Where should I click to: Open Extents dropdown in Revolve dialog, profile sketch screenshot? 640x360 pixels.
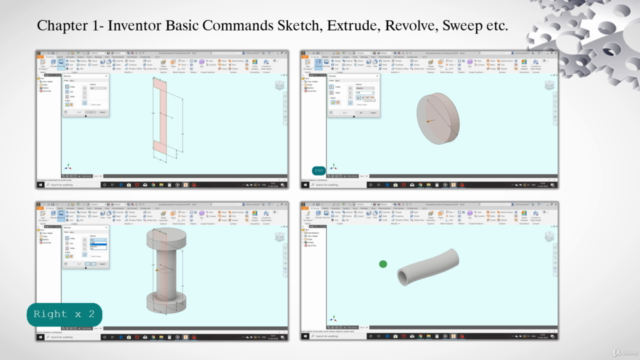coord(98,88)
